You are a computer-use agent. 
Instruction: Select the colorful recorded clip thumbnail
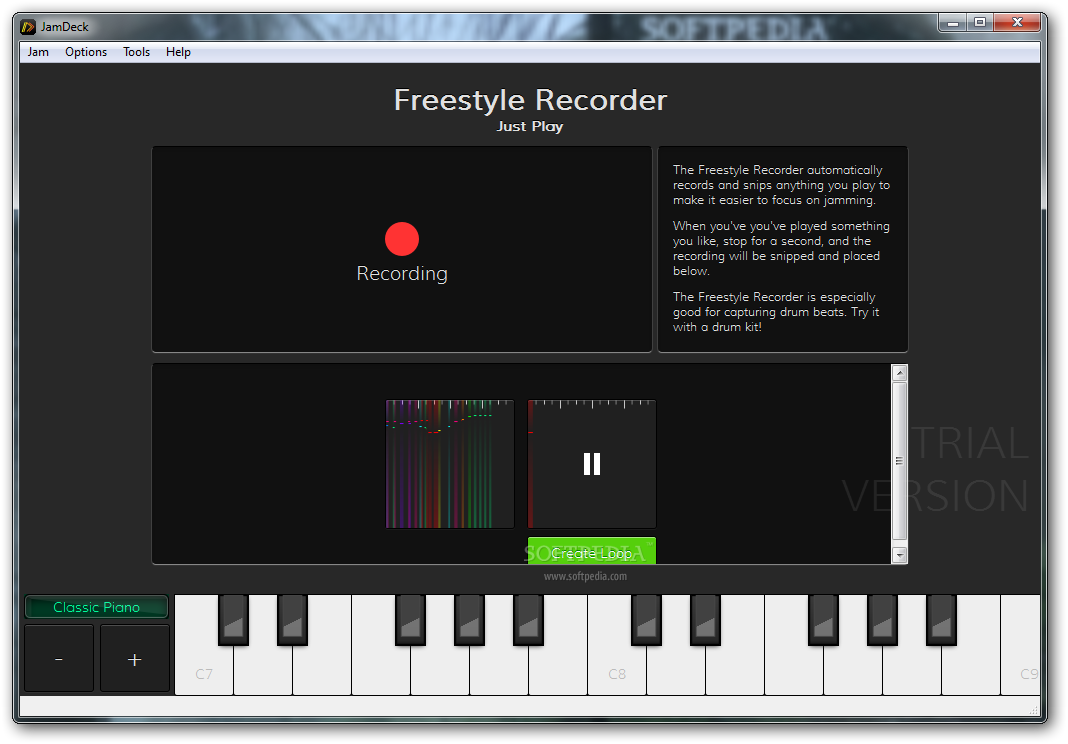(450, 464)
